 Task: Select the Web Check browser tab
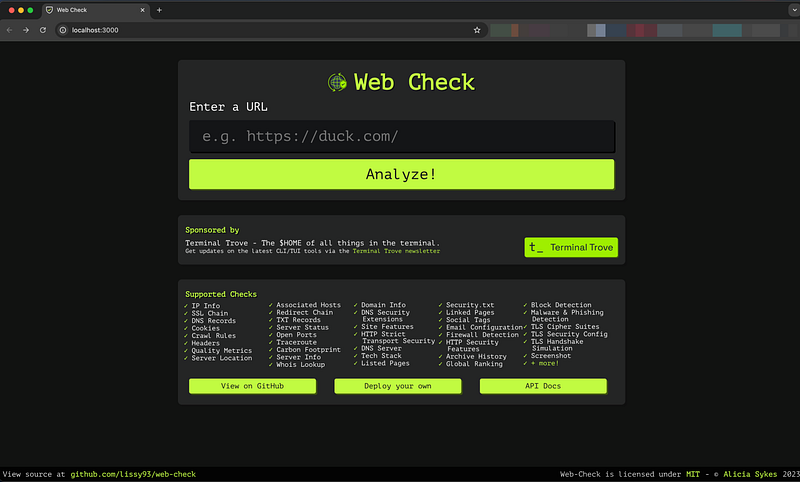tap(96, 10)
